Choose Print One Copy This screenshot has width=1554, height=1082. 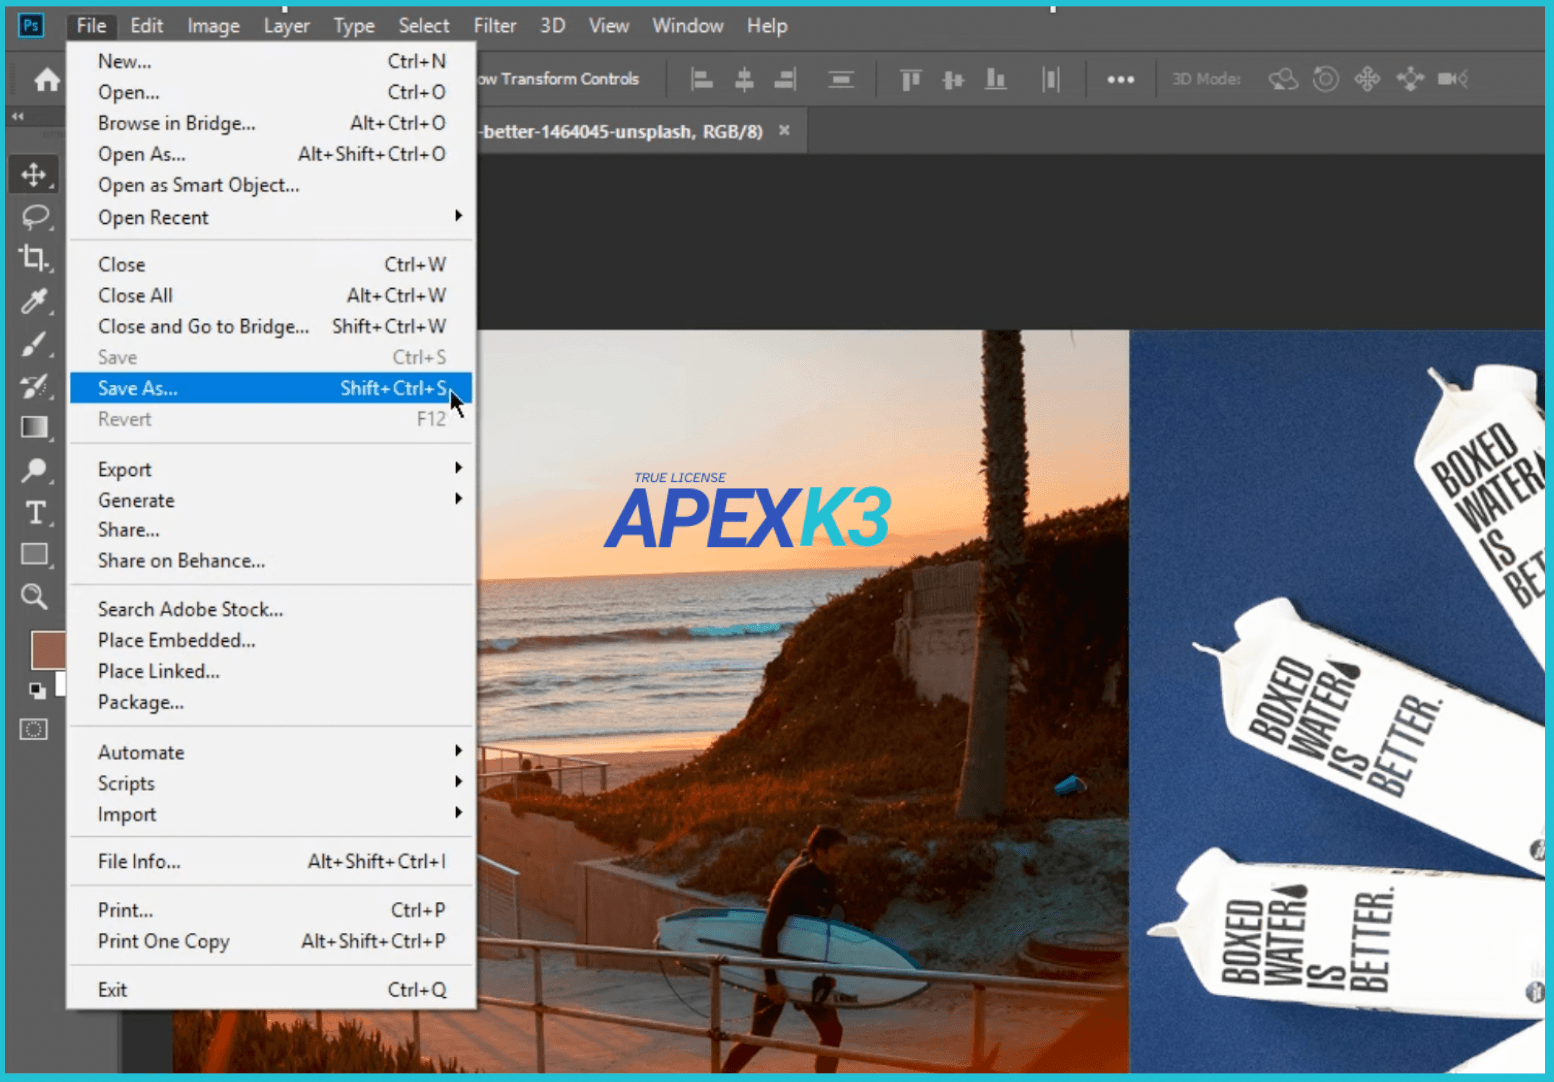pos(271,941)
